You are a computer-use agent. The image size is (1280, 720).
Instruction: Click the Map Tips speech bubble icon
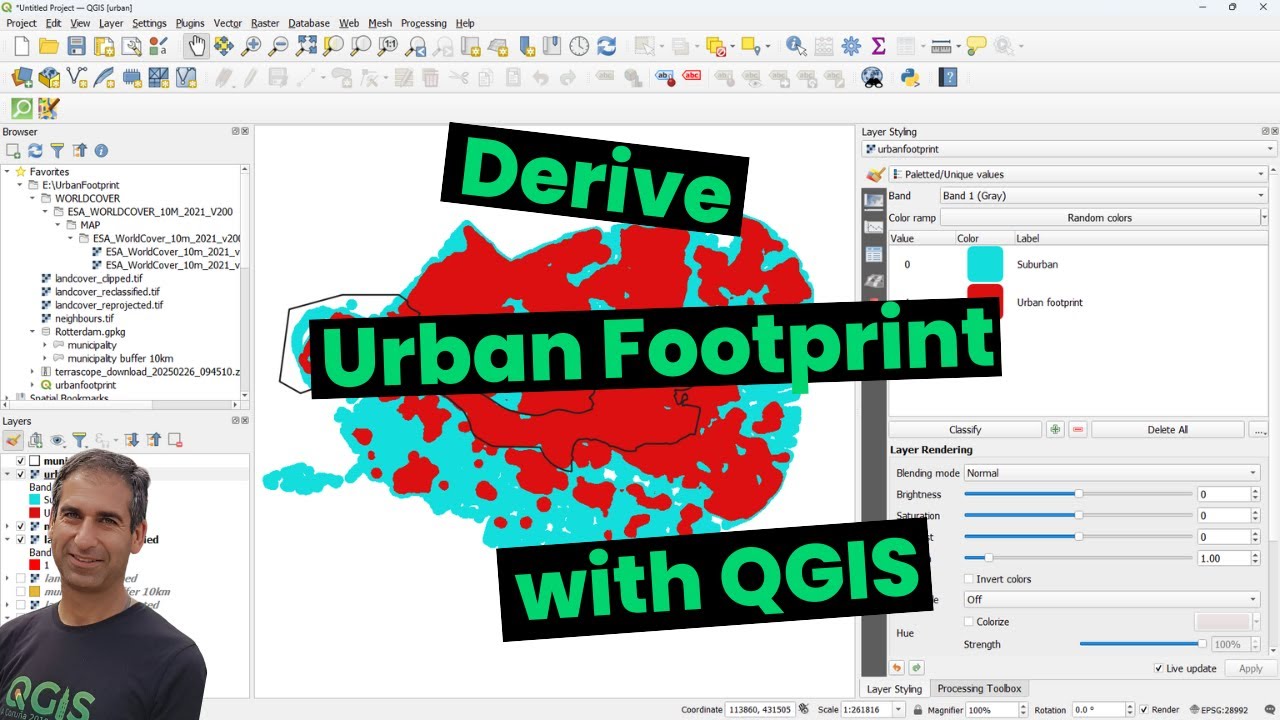point(976,46)
